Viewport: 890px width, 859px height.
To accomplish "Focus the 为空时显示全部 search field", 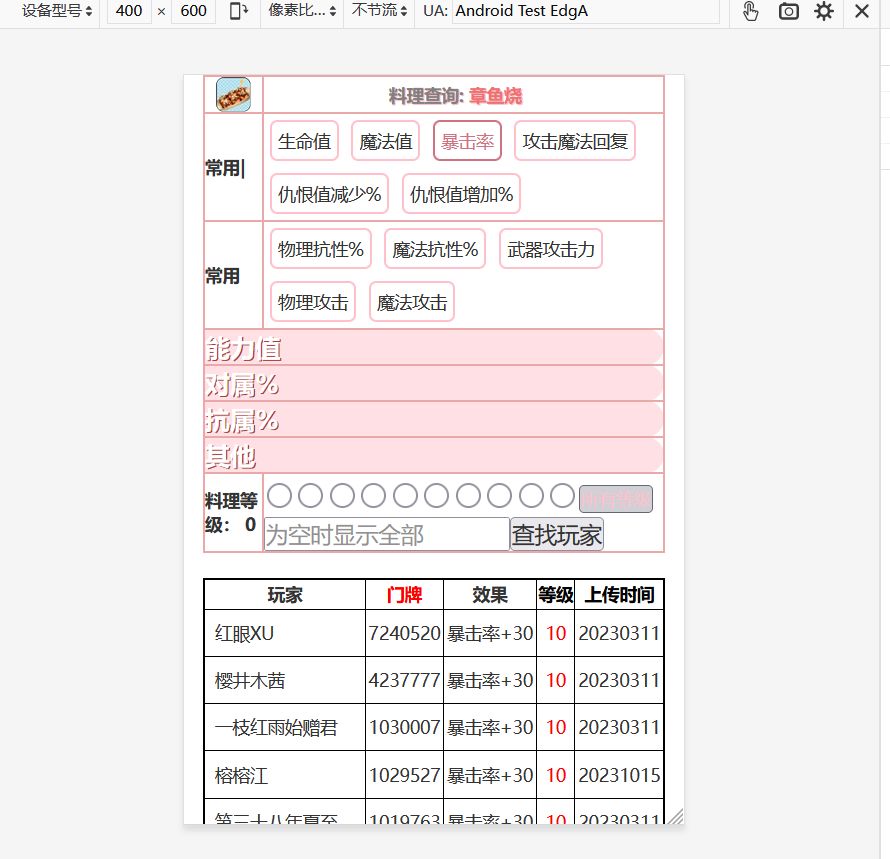I will pyautogui.click(x=387, y=534).
